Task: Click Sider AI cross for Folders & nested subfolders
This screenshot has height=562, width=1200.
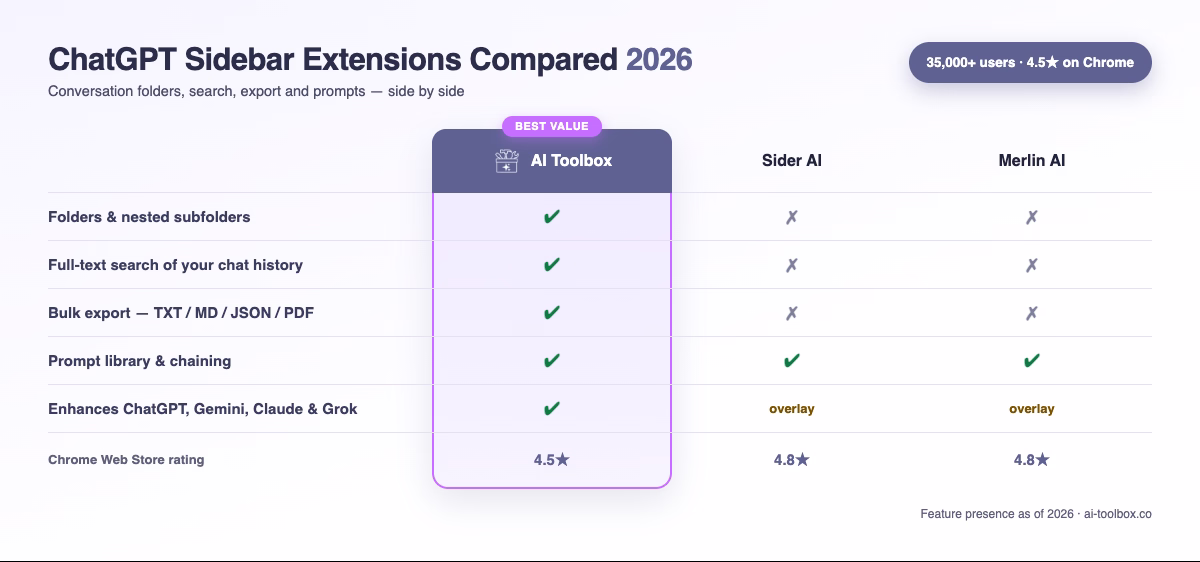Action: 792,217
